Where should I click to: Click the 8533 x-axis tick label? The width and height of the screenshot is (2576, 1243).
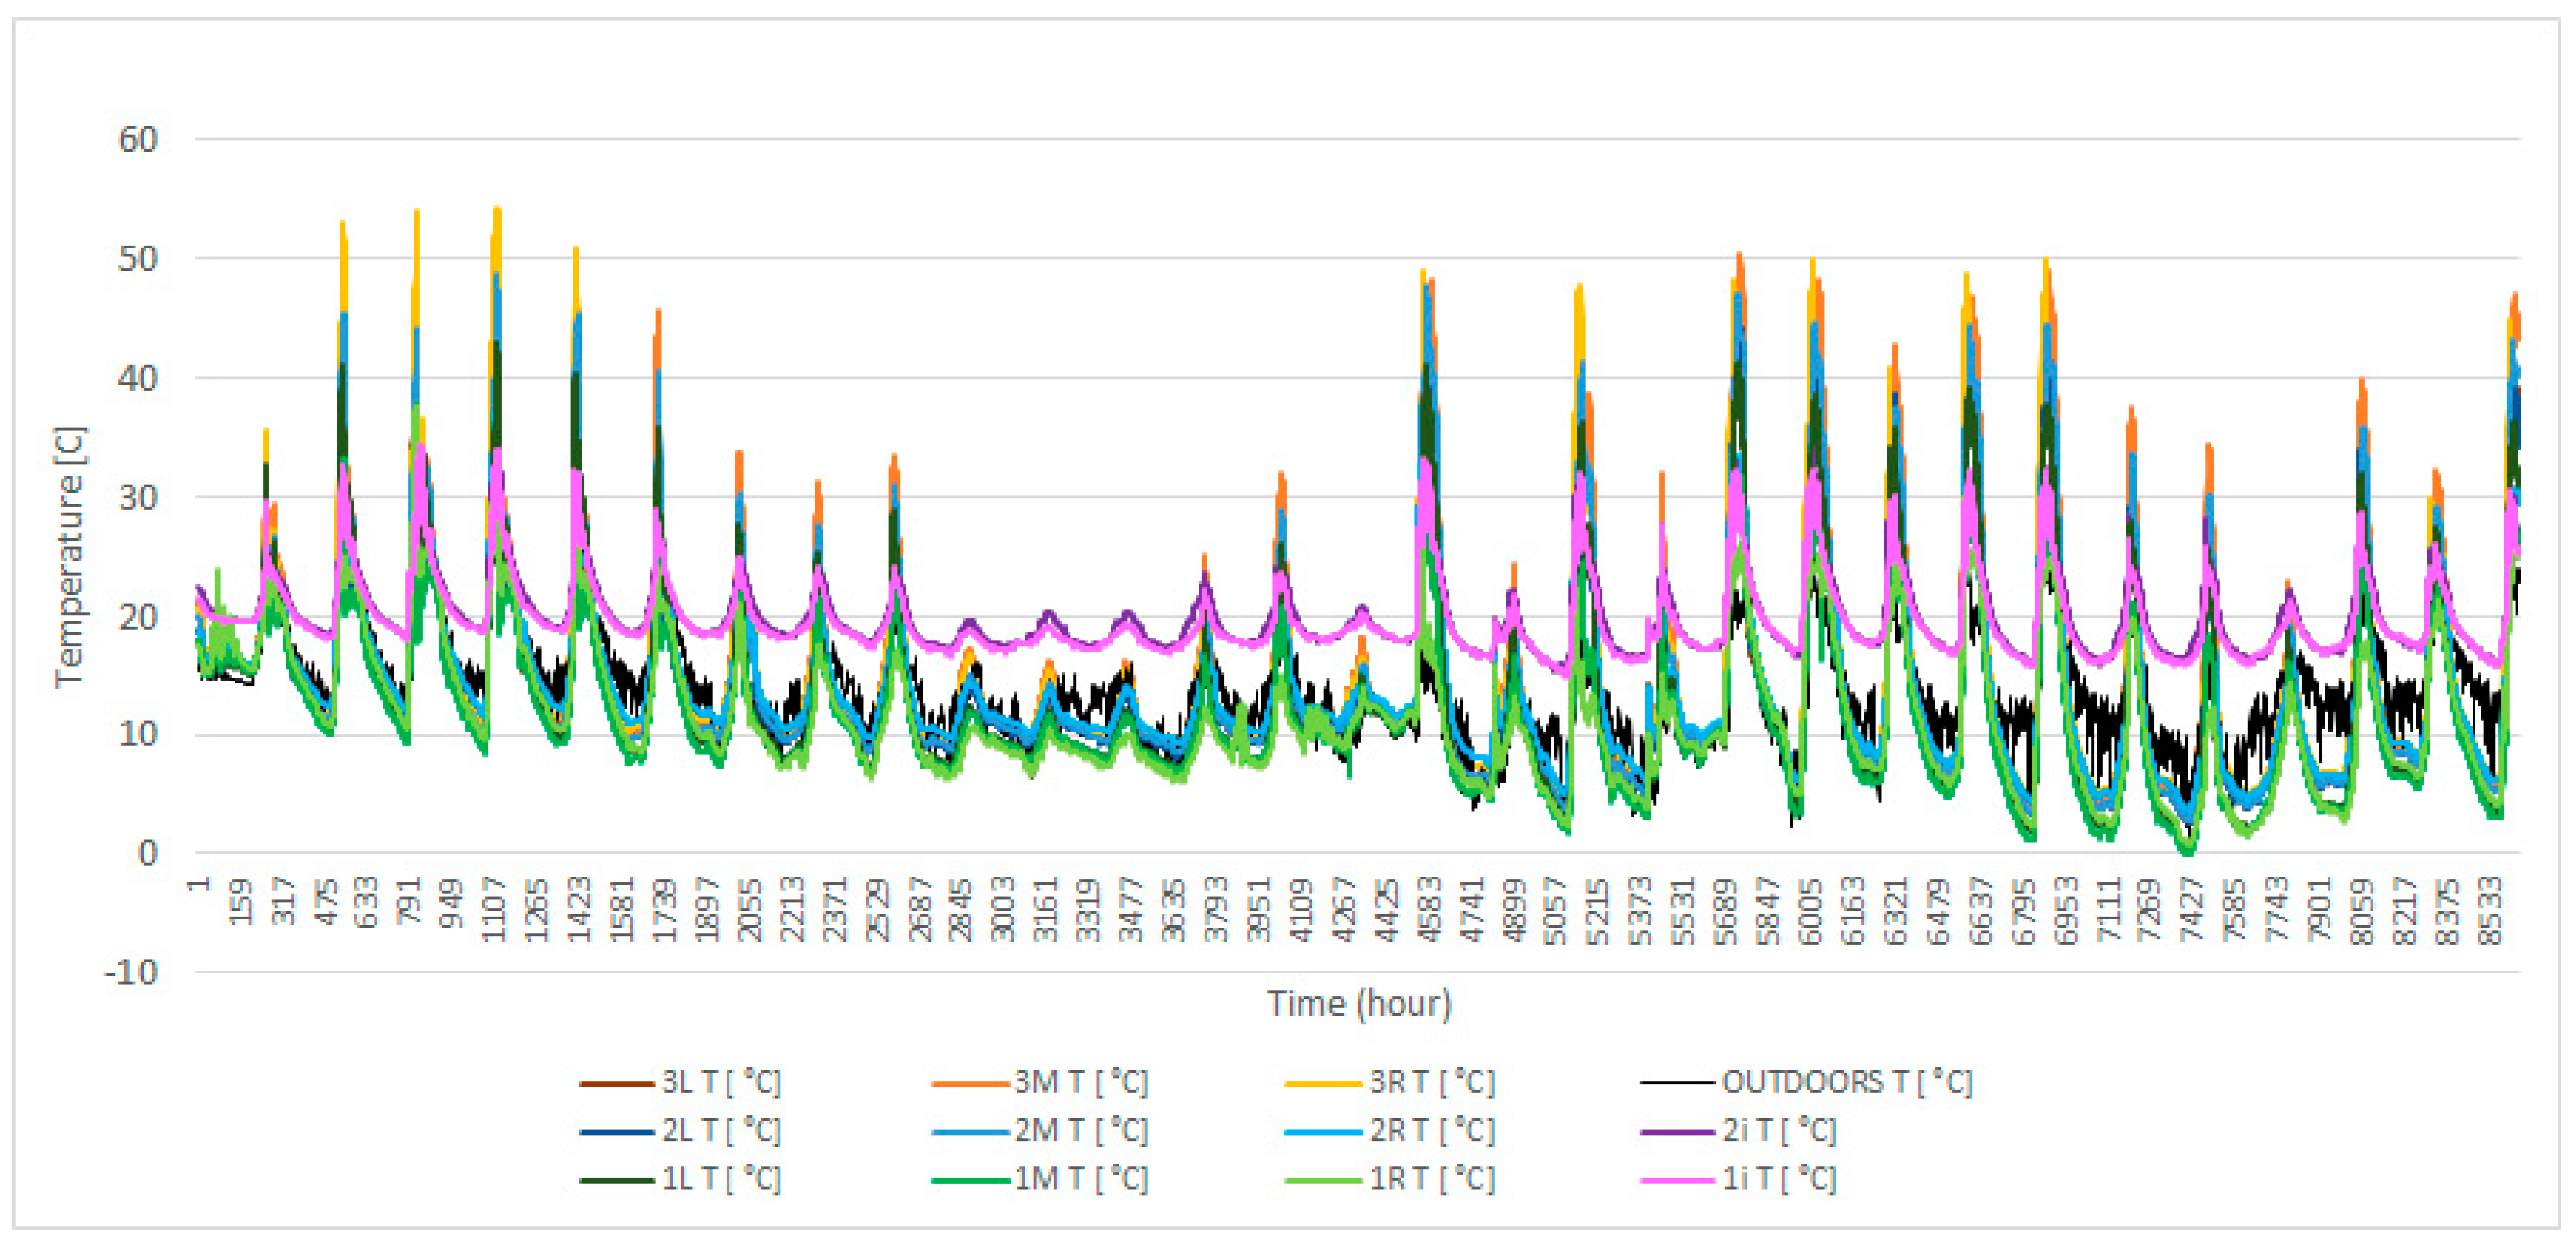2490,909
